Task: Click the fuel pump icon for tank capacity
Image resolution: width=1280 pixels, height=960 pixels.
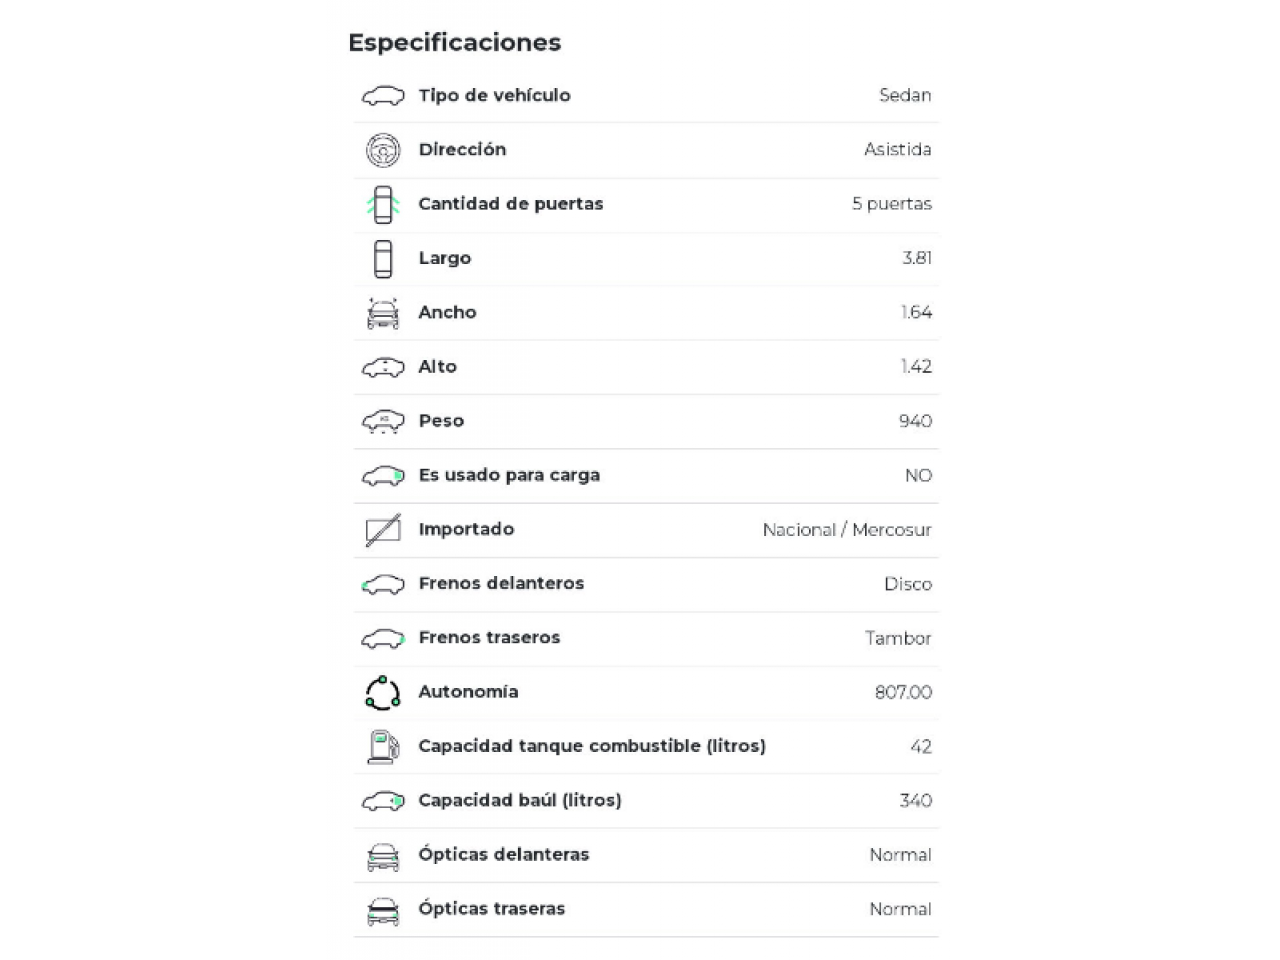Action: [383, 747]
